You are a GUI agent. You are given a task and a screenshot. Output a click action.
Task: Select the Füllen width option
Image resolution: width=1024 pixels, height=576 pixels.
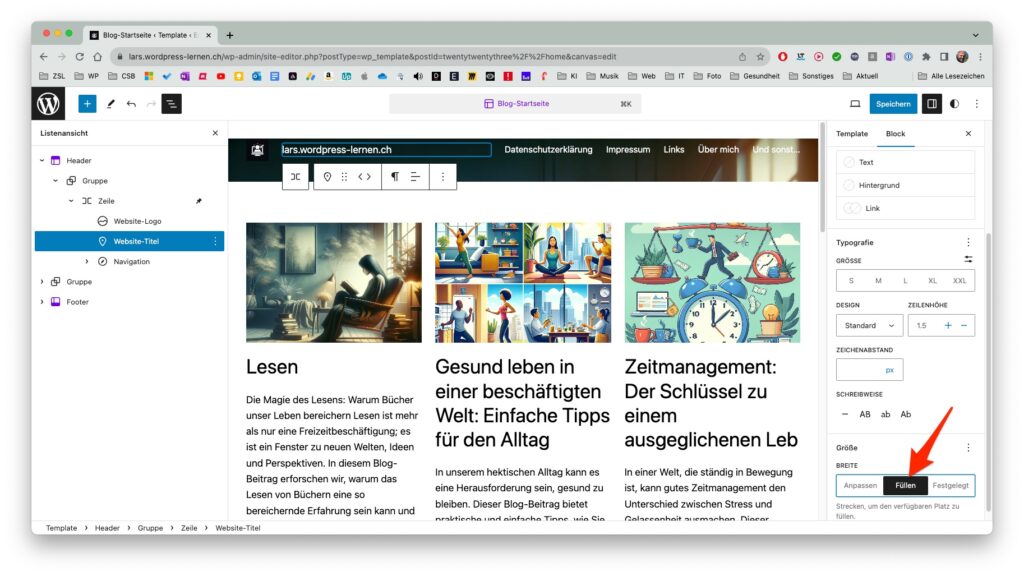tap(905, 485)
